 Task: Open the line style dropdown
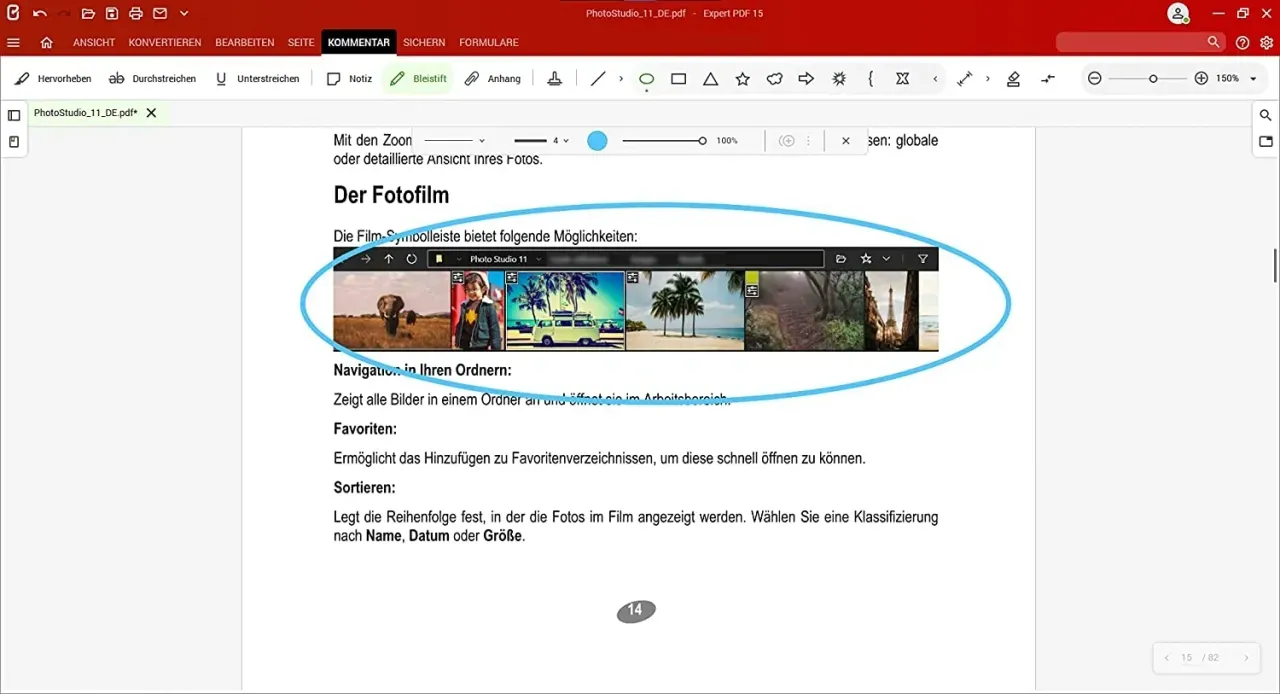(x=455, y=141)
